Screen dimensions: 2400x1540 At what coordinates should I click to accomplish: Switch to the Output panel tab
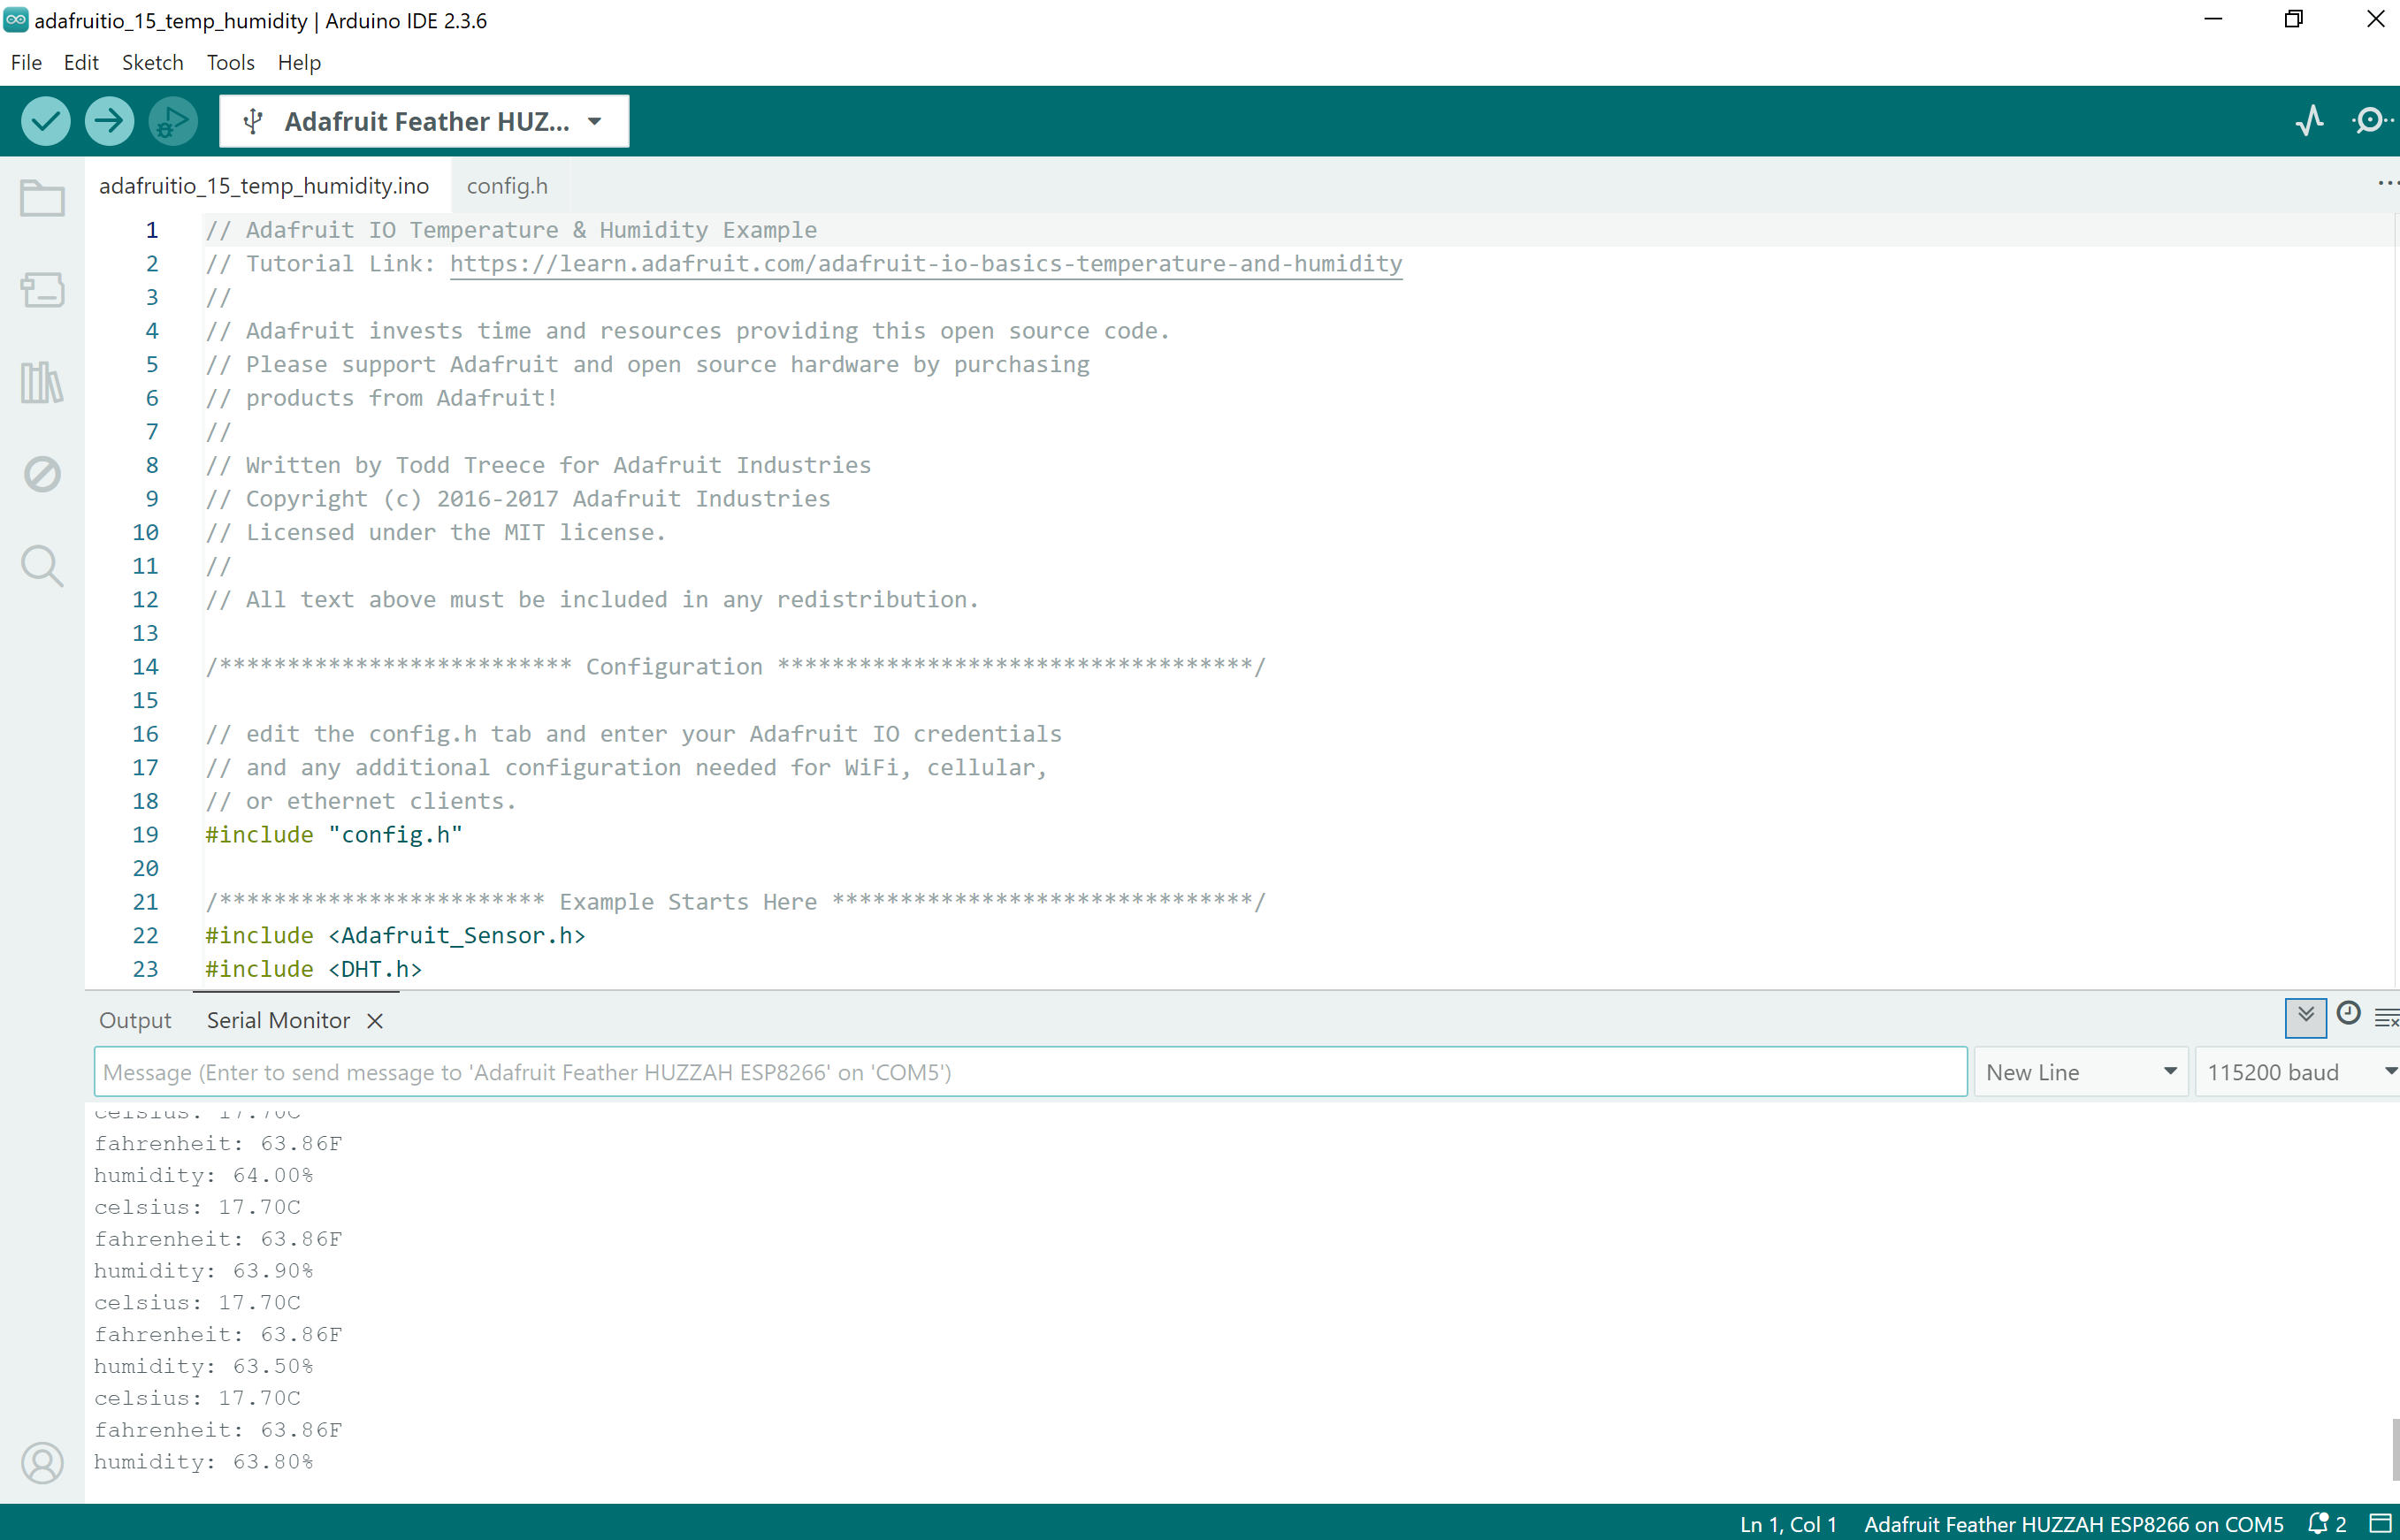(x=135, y=1020)
